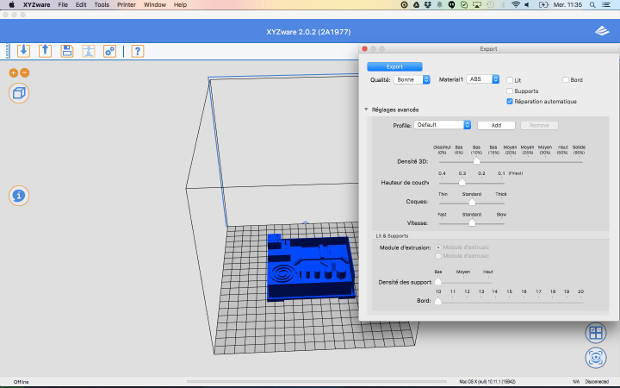Click the AirPlay display menu bar icon
The width and height of the screenshot is (620, 388).
pos(477,5)
